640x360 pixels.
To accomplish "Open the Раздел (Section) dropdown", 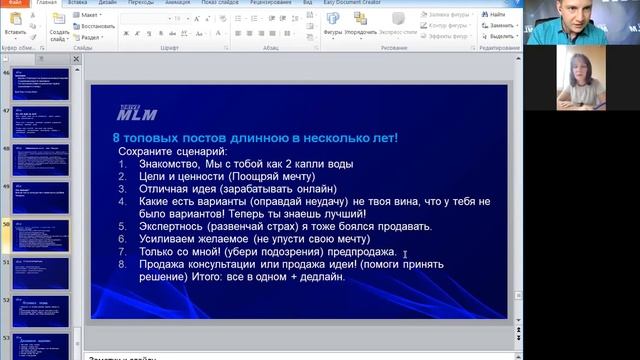I will click(88, 37).
